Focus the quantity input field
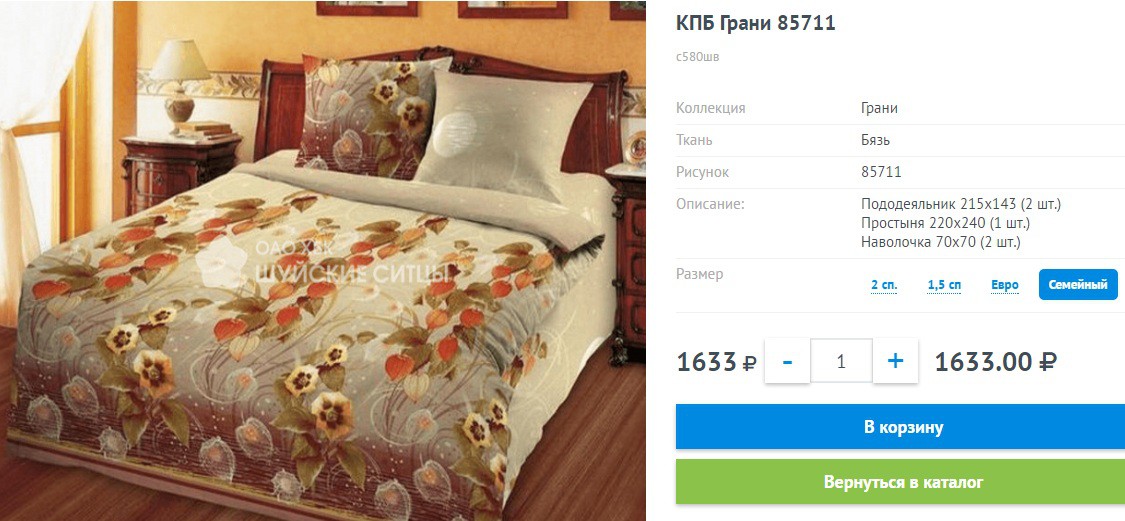 click(842, 361)
